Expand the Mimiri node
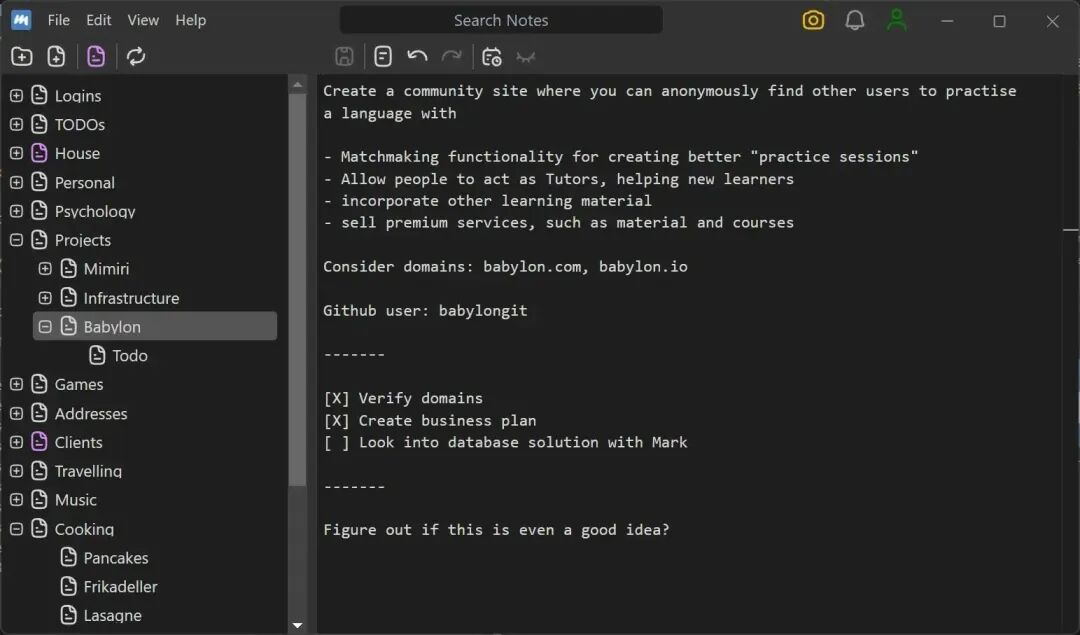 [45, 269]
